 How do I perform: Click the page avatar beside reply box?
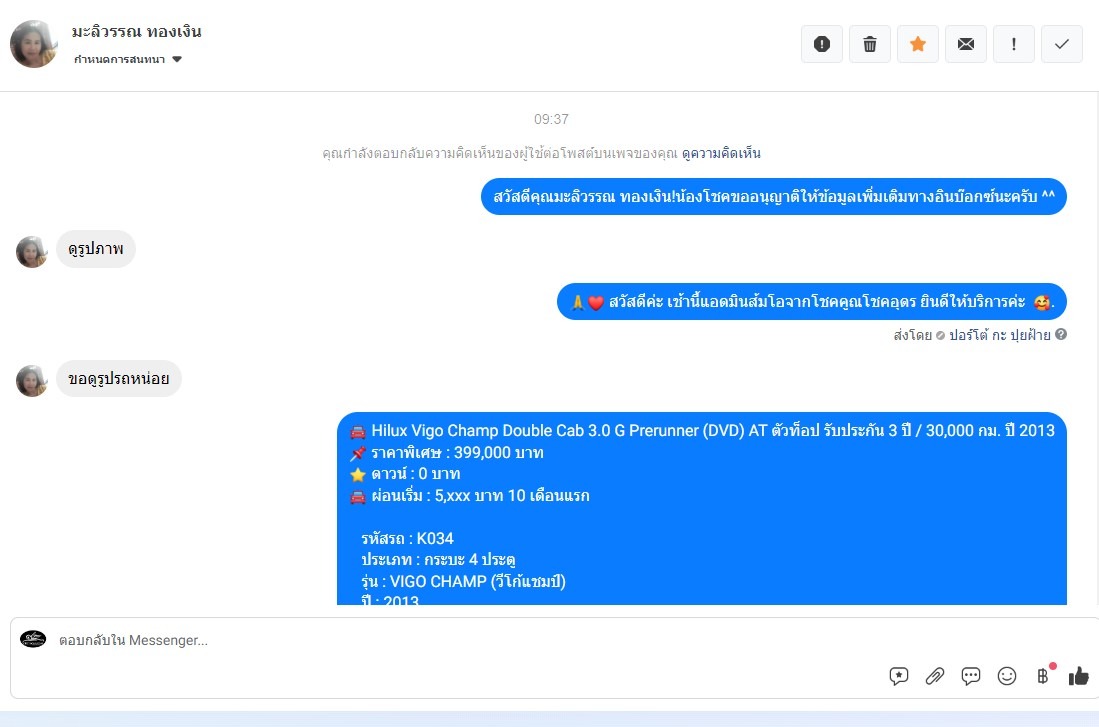tap(33, 639)
